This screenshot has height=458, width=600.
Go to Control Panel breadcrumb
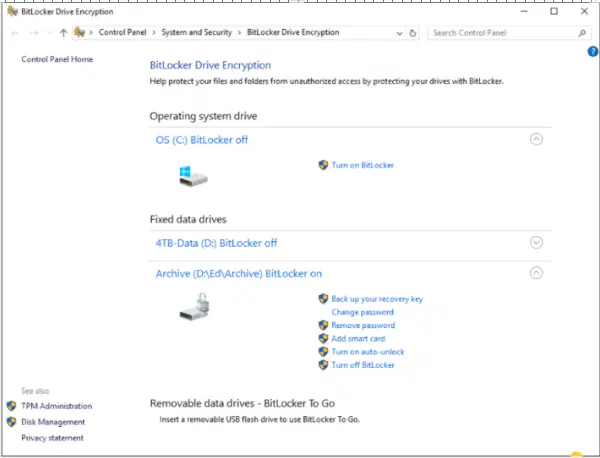click(x=122, y=32)
